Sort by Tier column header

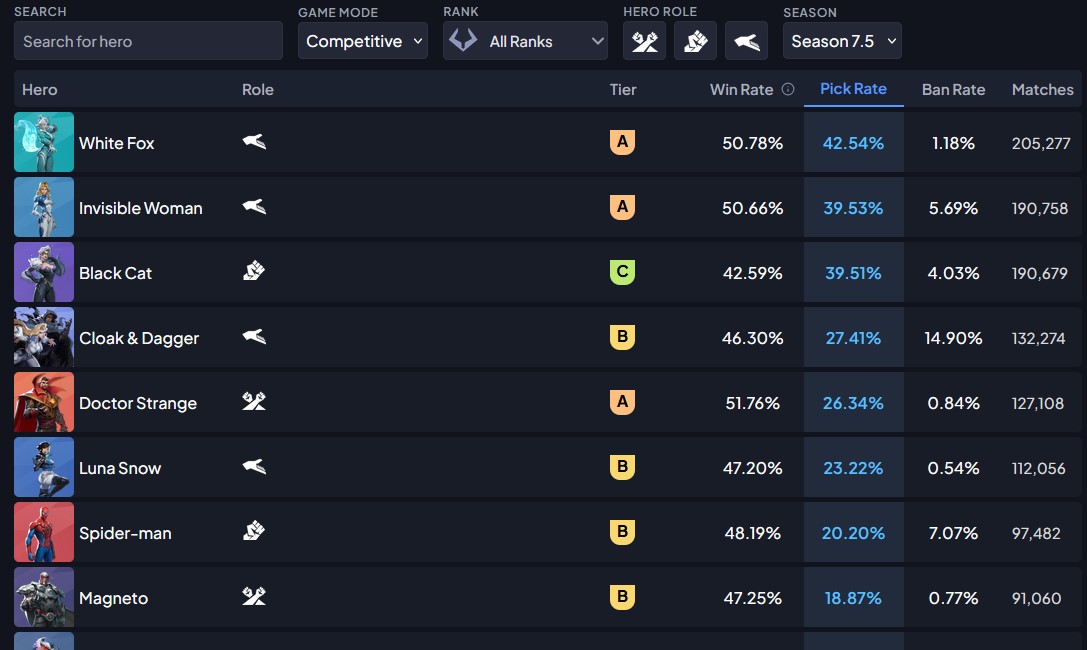coord(623,89)
